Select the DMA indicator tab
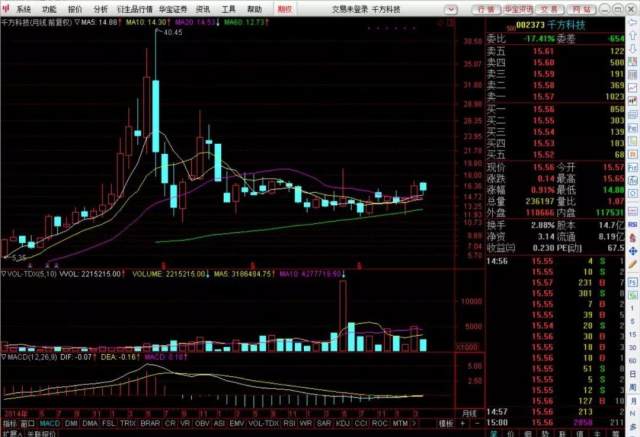The image size is (640, 437). point(90,424)
